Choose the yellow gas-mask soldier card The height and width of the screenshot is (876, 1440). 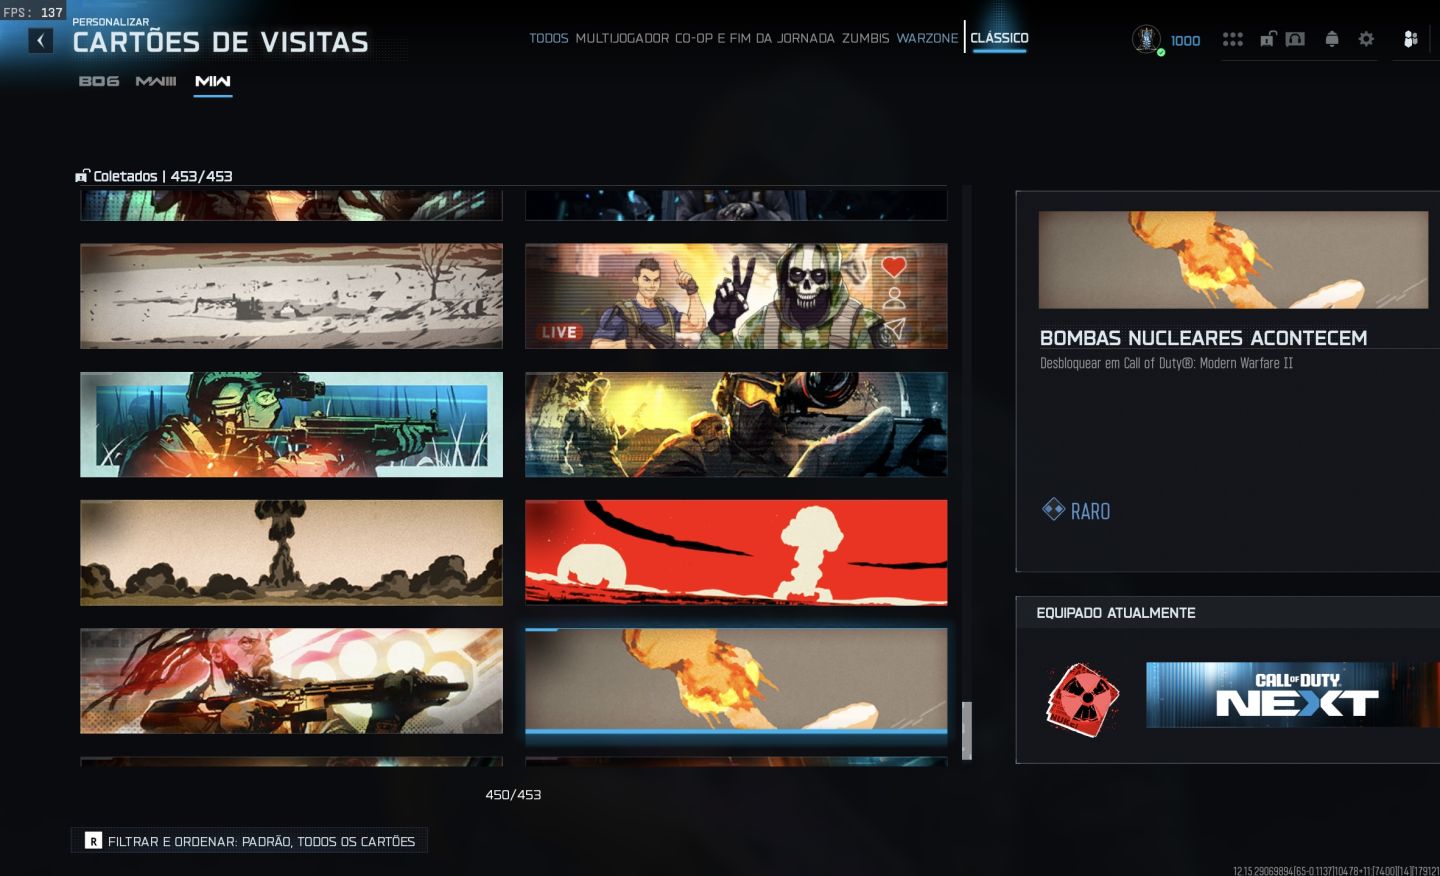(736, 424)
